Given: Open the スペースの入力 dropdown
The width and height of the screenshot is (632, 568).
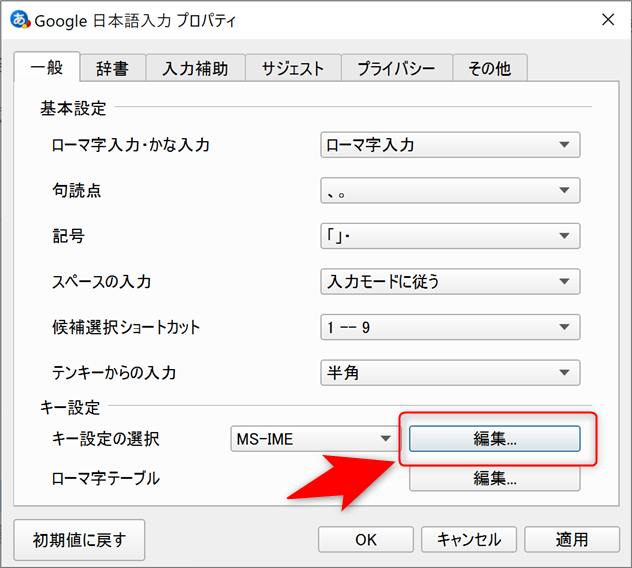Looking at the screenshot, I should 450,282.
